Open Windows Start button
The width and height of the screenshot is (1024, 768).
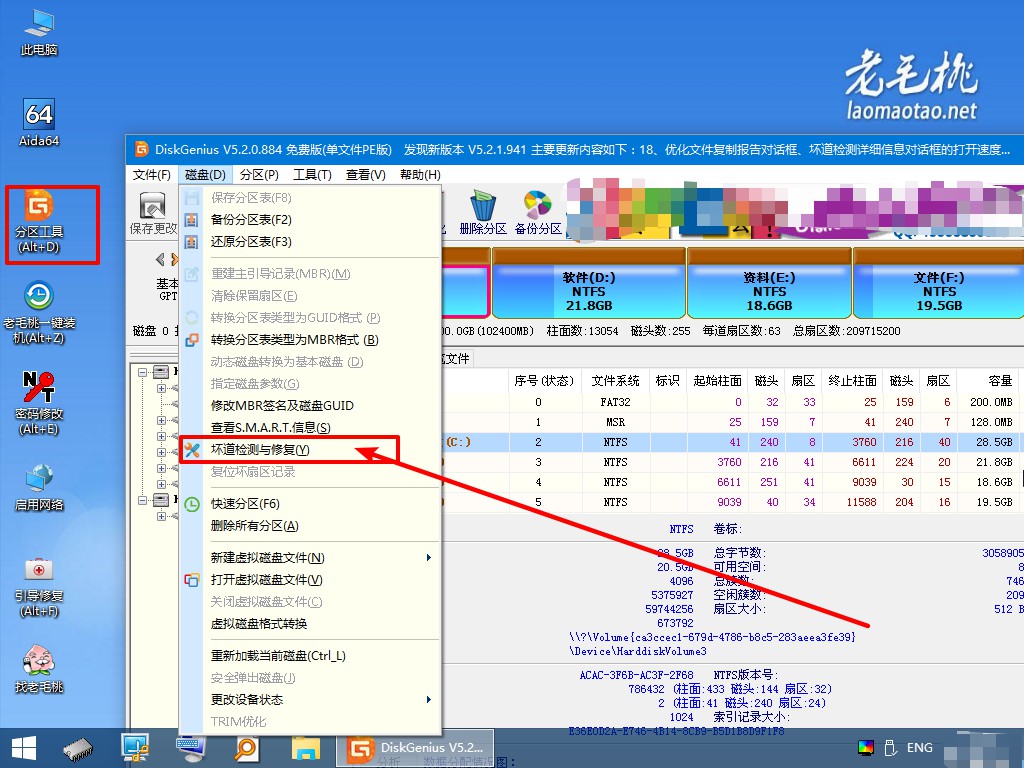click(x=24, y=748)
